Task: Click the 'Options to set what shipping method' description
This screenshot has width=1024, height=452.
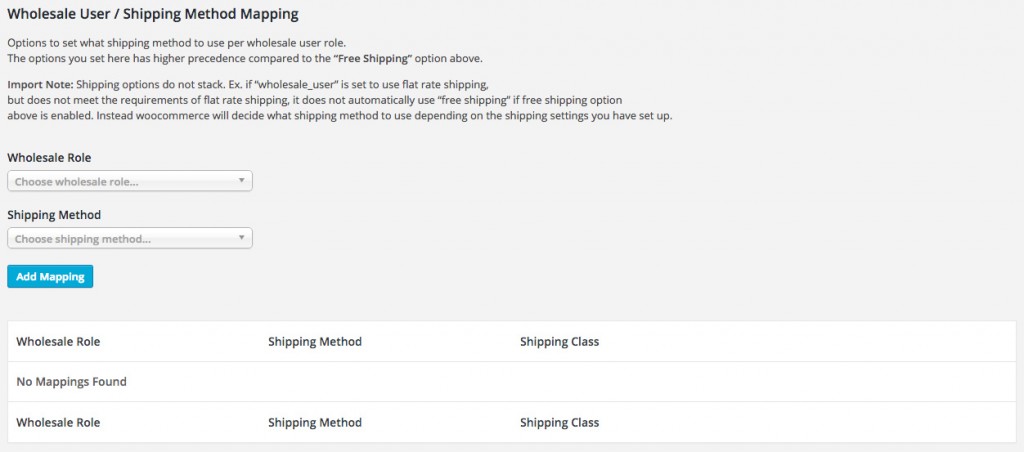Action: click(176, 44)
